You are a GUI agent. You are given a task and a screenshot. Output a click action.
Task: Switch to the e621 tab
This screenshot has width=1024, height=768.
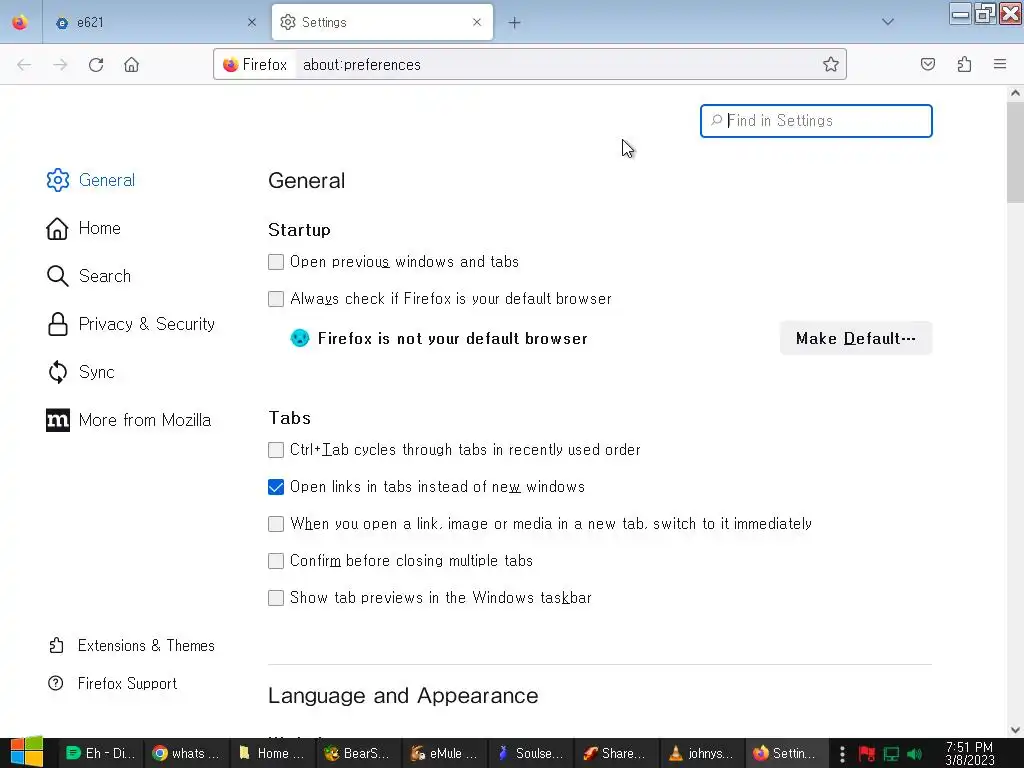click(x=155, y=22)
